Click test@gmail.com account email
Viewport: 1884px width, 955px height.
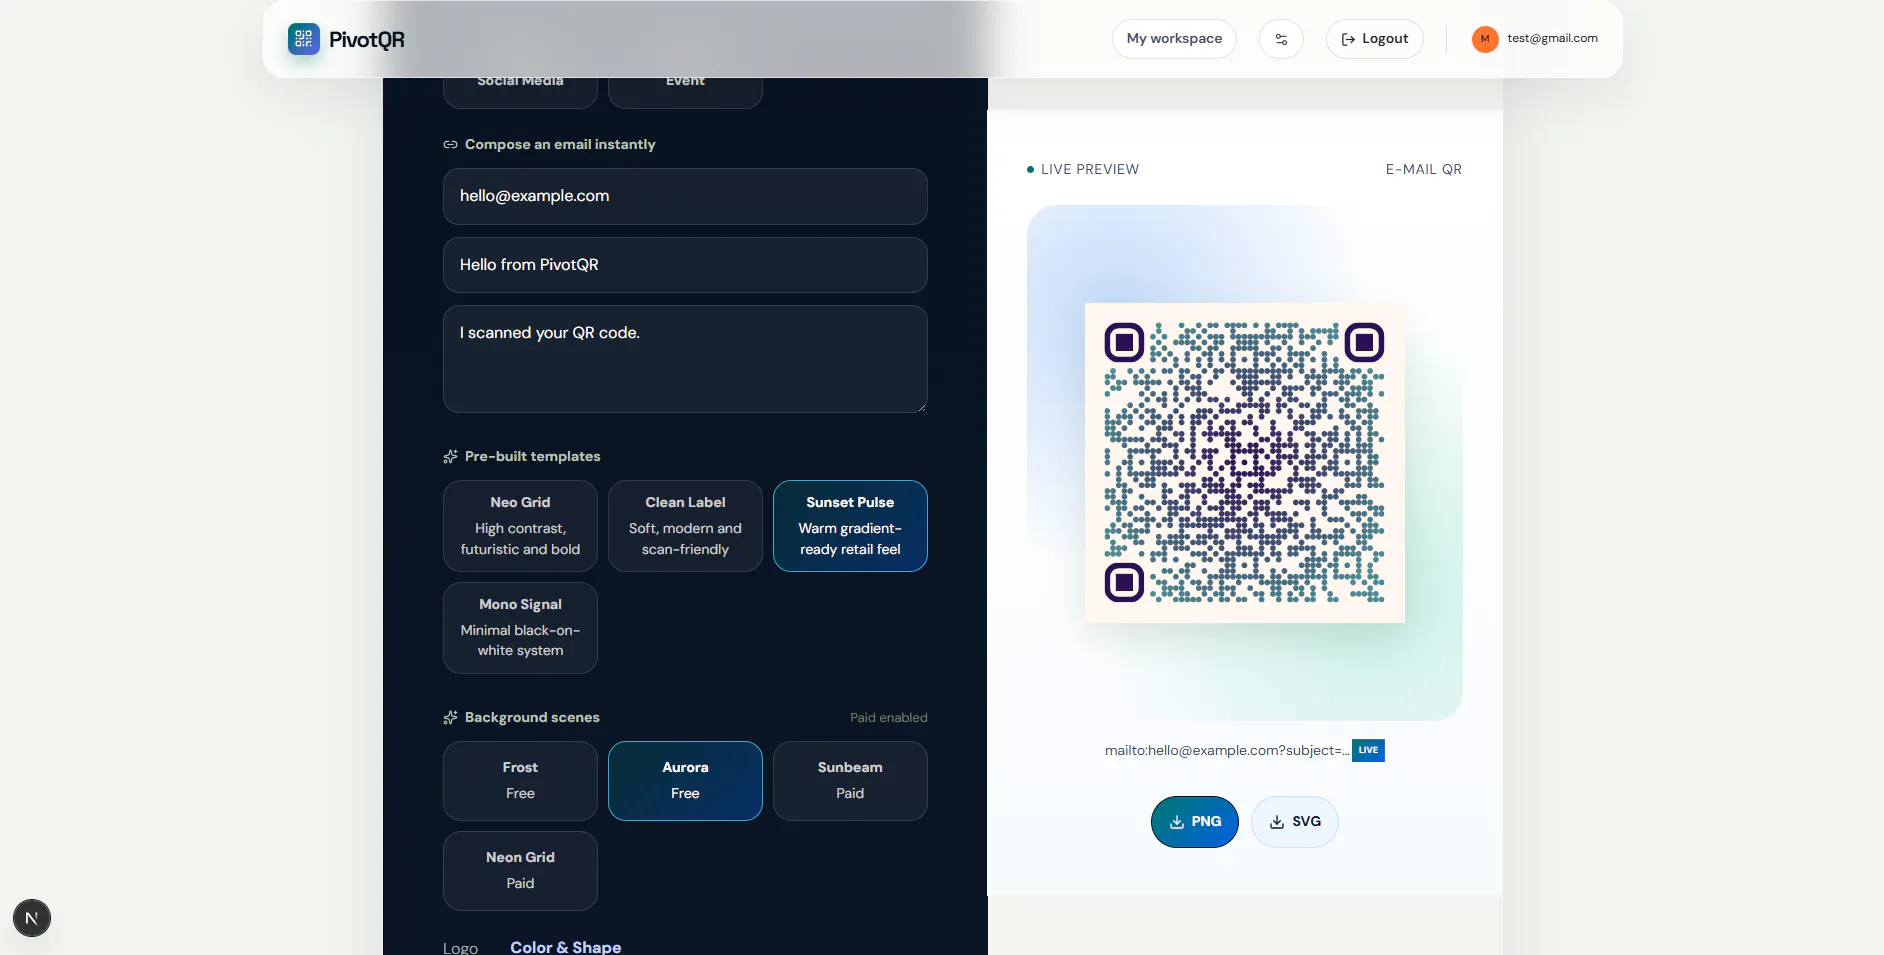1552,38
